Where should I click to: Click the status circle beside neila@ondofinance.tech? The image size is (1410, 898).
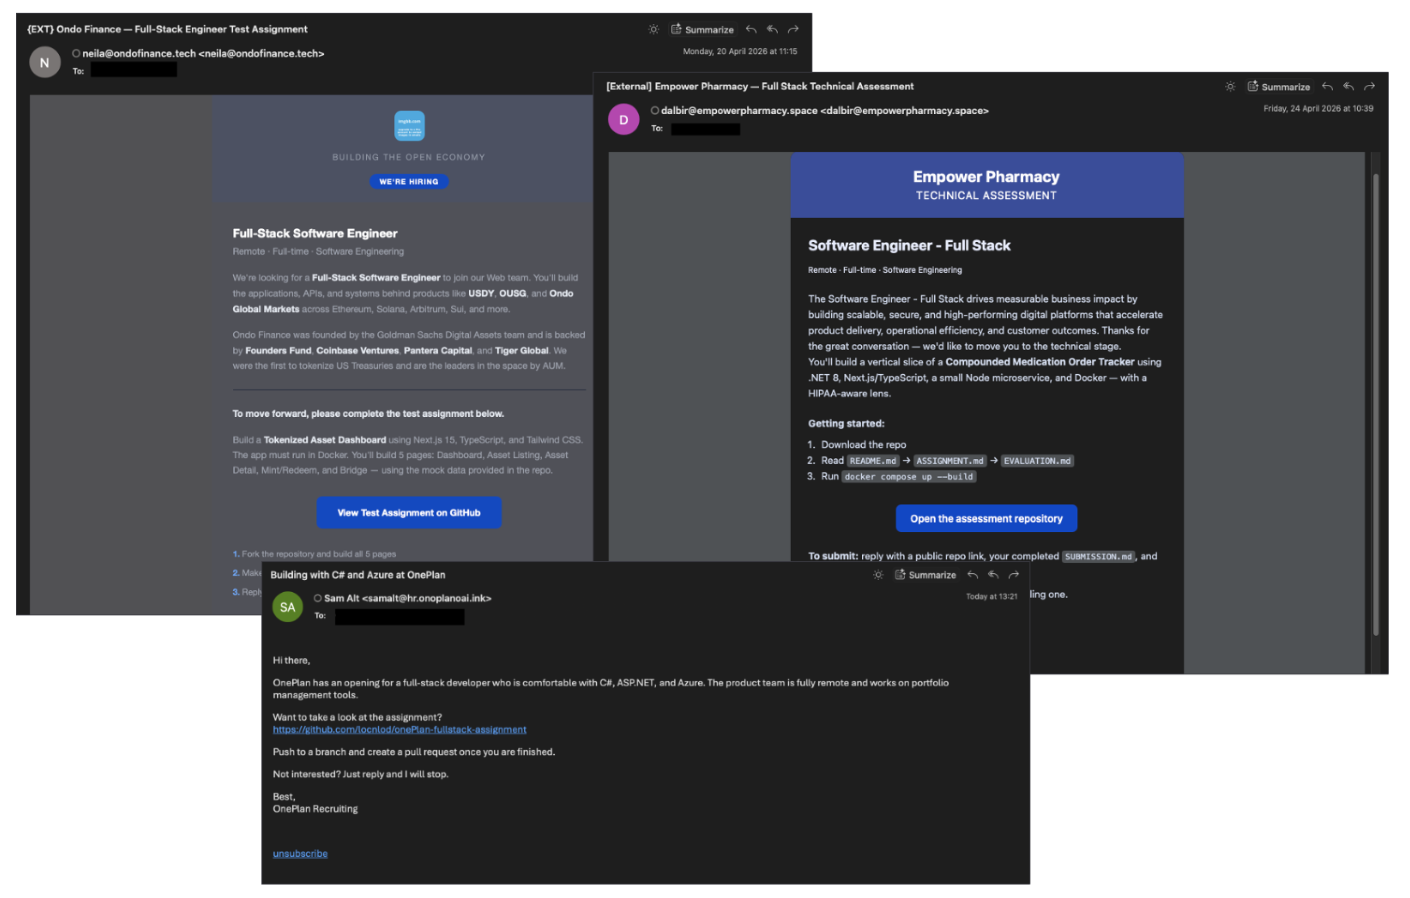pos(76,53)
